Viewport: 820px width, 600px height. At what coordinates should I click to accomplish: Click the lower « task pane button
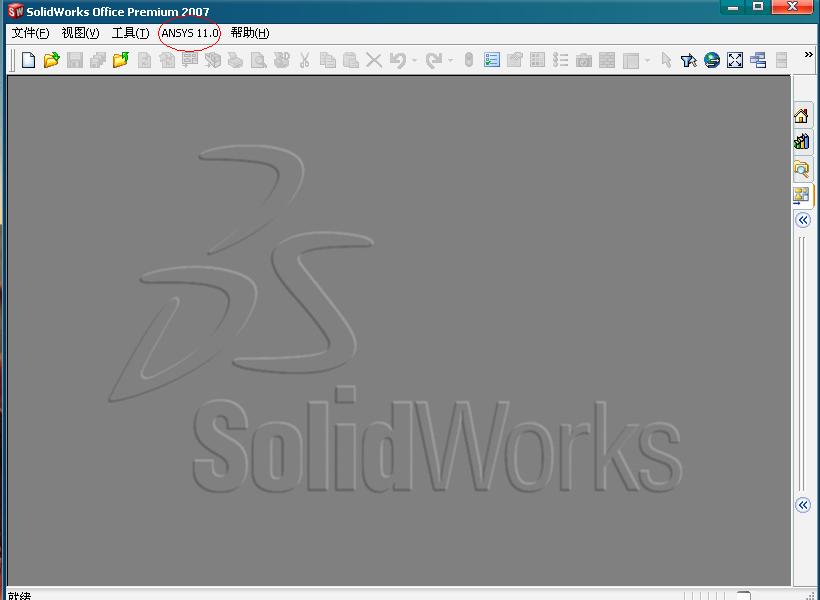pyautogui.click(x=803, y=505)
